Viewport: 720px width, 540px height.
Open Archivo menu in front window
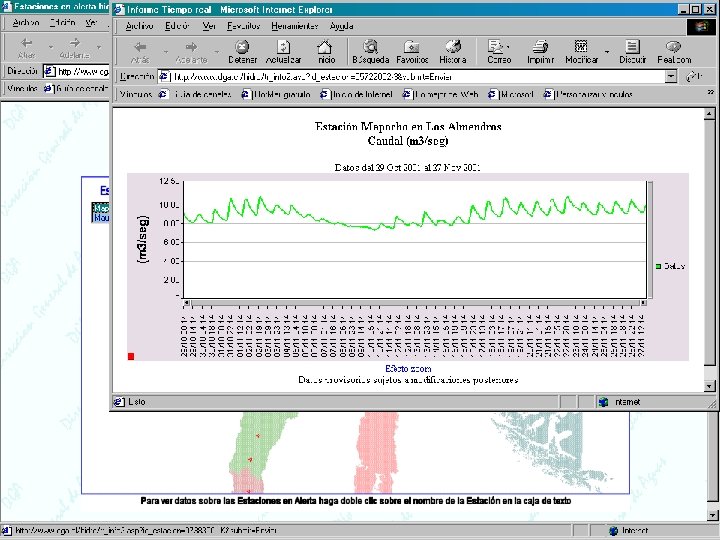(139, 26)
